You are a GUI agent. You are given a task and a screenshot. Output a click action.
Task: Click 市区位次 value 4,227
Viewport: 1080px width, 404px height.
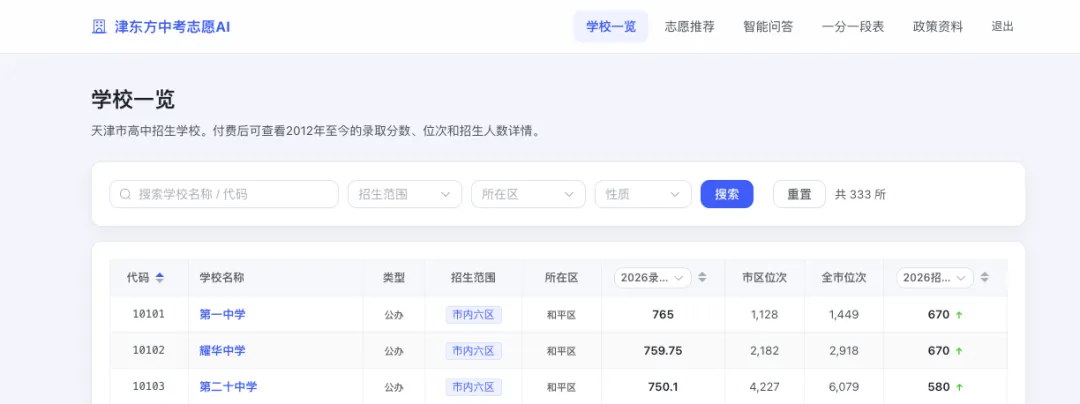click(x=765, y=387)
